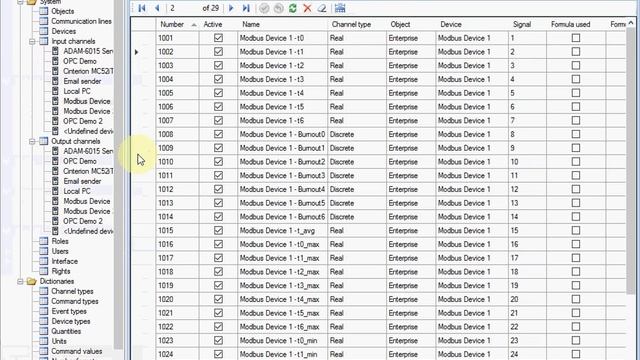
Task: Click the folder icon beside Dictionaries
Action: pos(31,281)
